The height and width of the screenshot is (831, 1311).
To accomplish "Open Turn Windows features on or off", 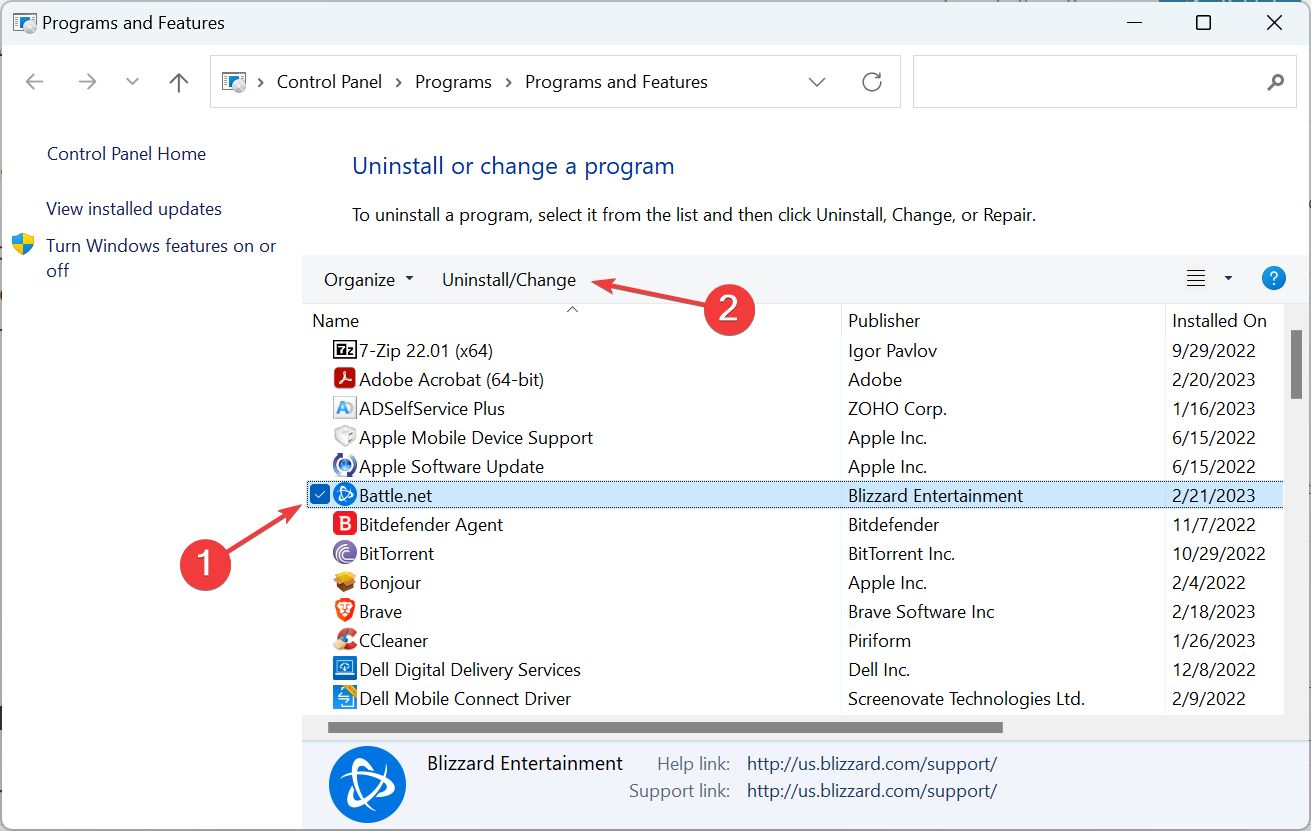I will 161,258.
